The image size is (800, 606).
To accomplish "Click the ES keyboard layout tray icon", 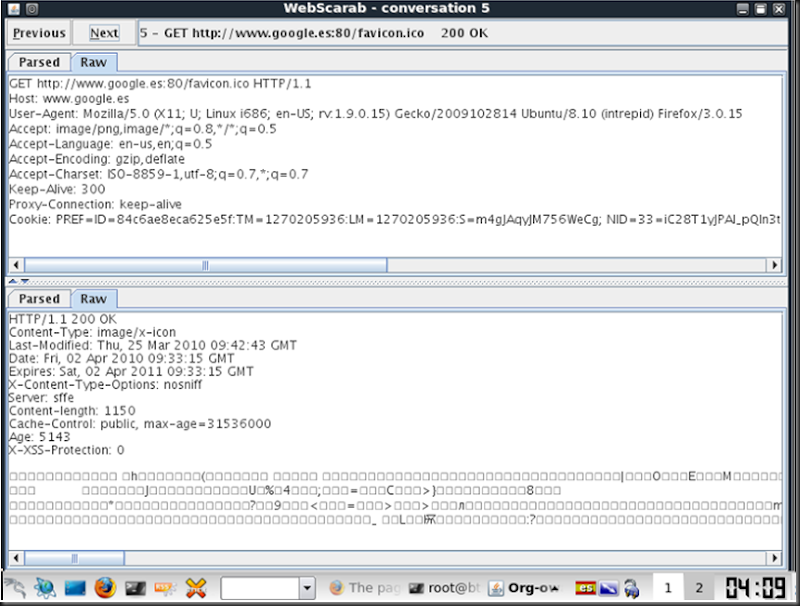I will tap(585, 588).
